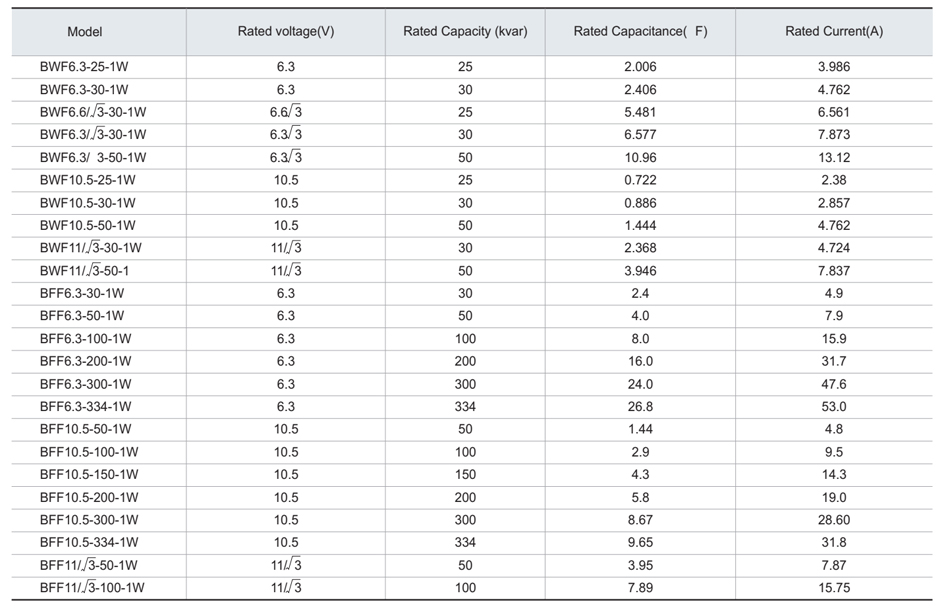The width and height of the screenshot is (942, 615).
Task: Click model cell BWF11/√3-50-1
Action: pos(84,270)
